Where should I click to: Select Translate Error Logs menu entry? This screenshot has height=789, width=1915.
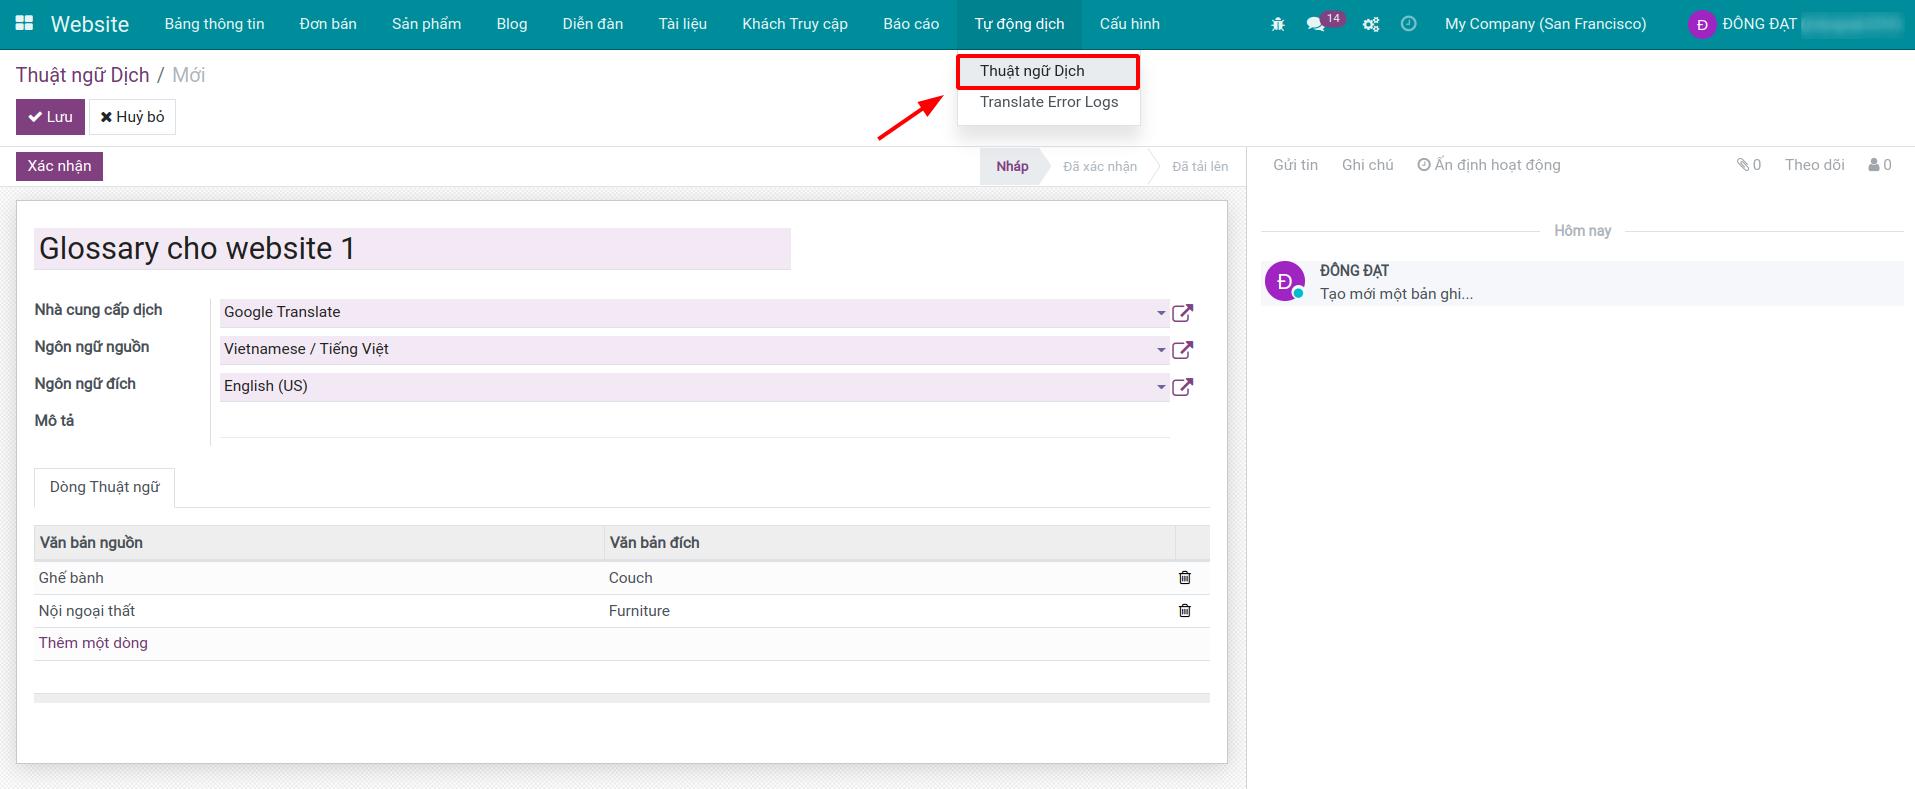[x=1048, y=102]
